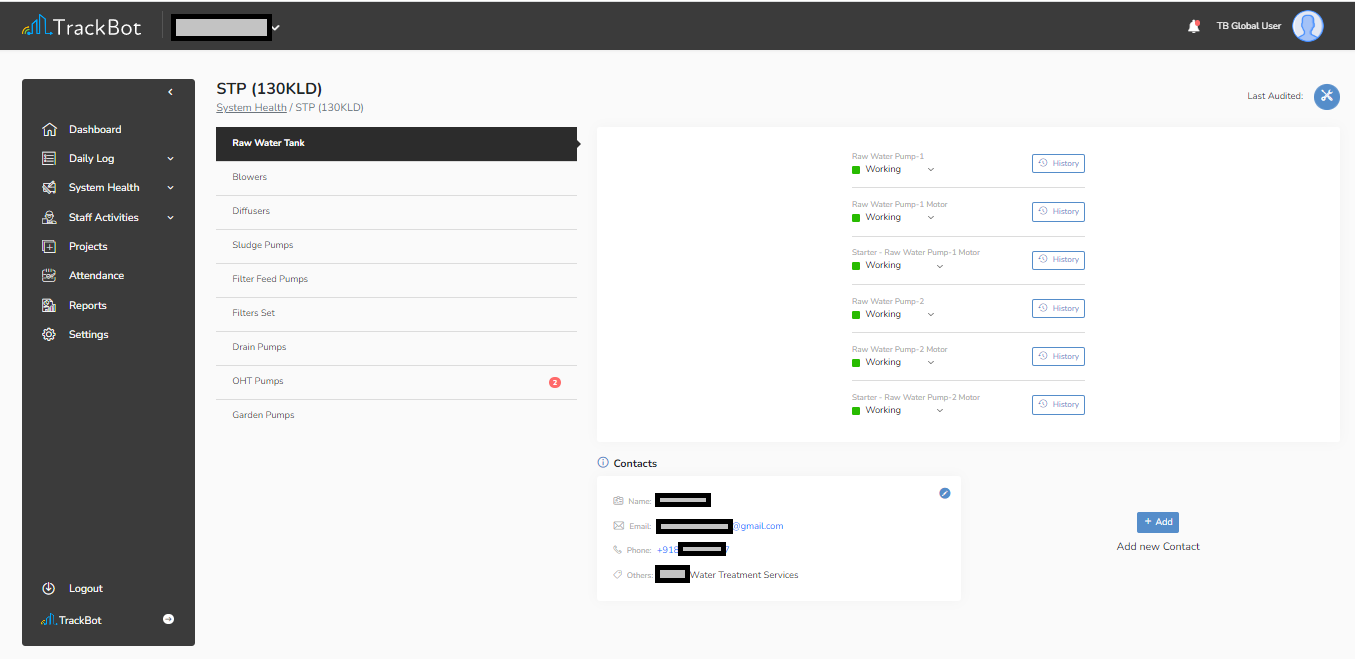Open Settings from the sidebar

[x=91, y=334]
